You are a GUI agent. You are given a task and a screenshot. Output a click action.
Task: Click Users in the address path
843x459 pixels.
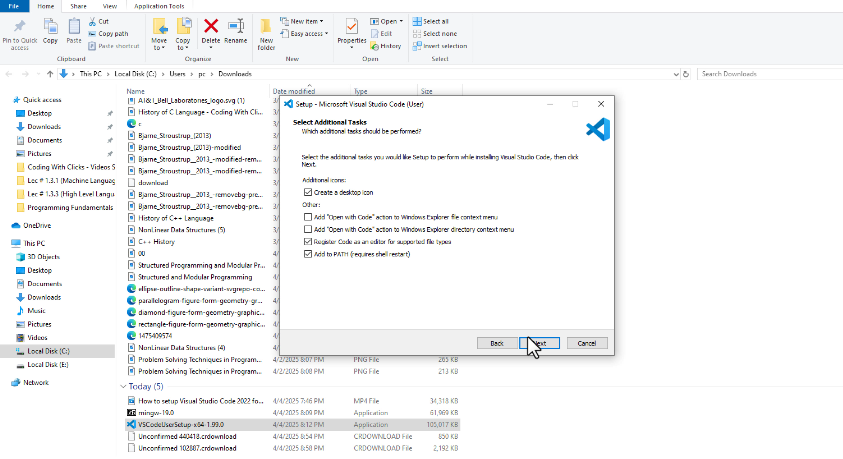(177, 74)
